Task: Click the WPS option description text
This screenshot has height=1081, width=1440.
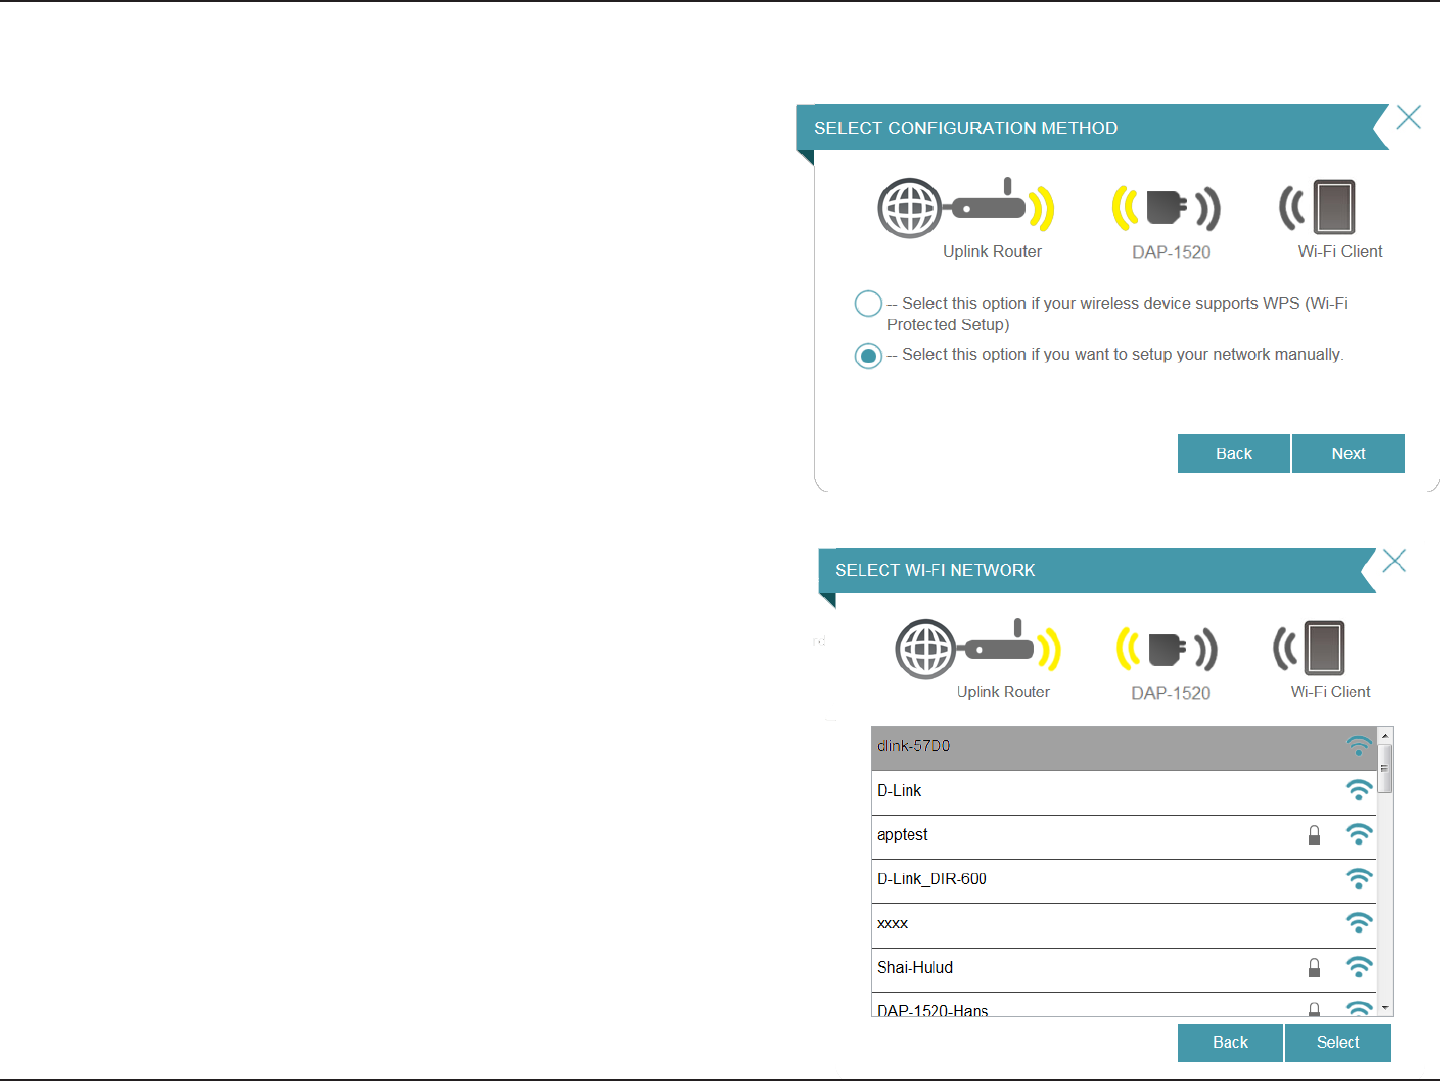Action: point(1117,314)
